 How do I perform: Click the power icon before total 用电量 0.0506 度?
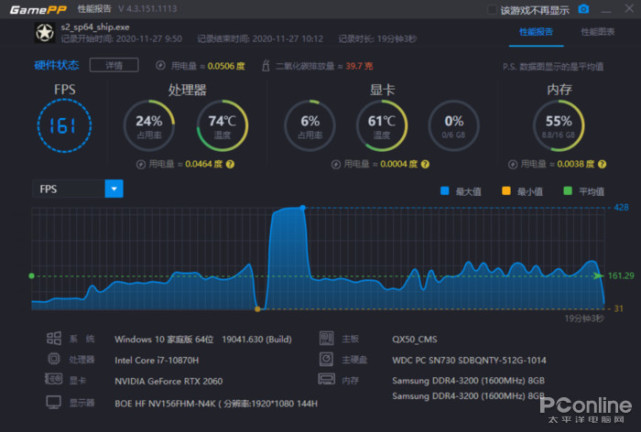pos(161,65)
